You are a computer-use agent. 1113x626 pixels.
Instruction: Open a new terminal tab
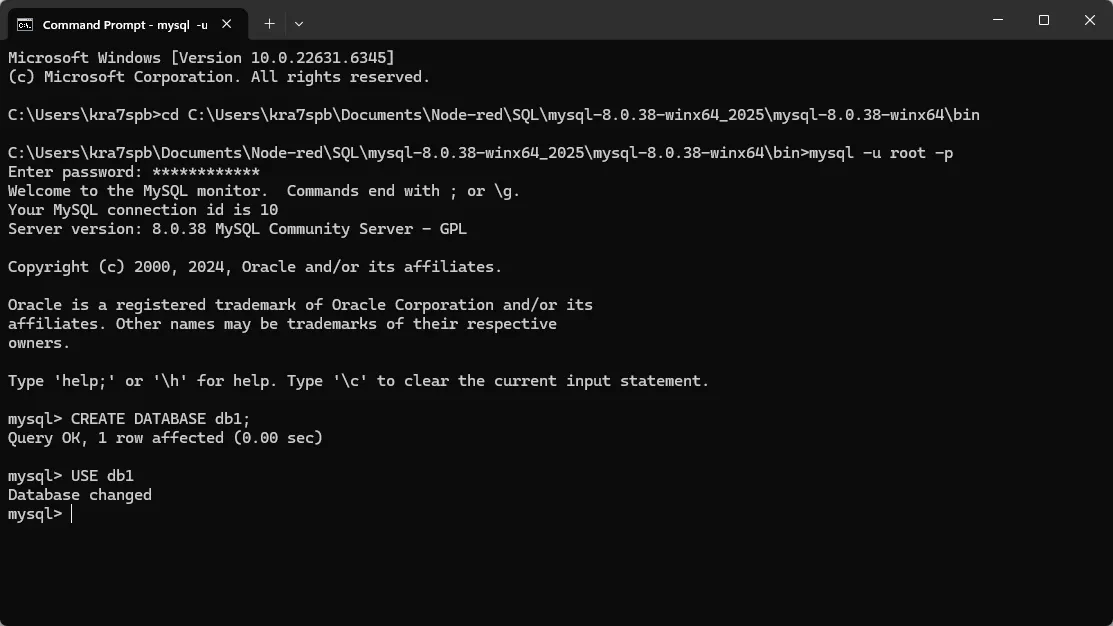(269, 23)
